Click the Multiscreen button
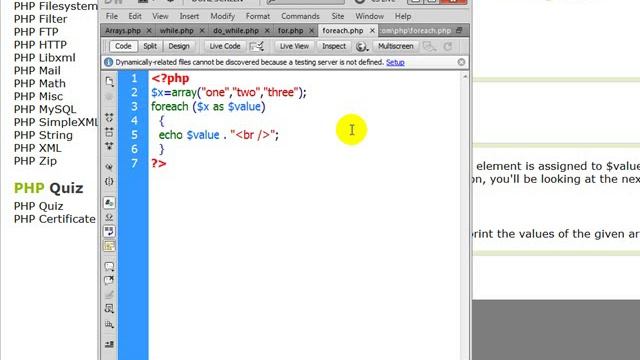Screen dimensions: 640x360 396,46
